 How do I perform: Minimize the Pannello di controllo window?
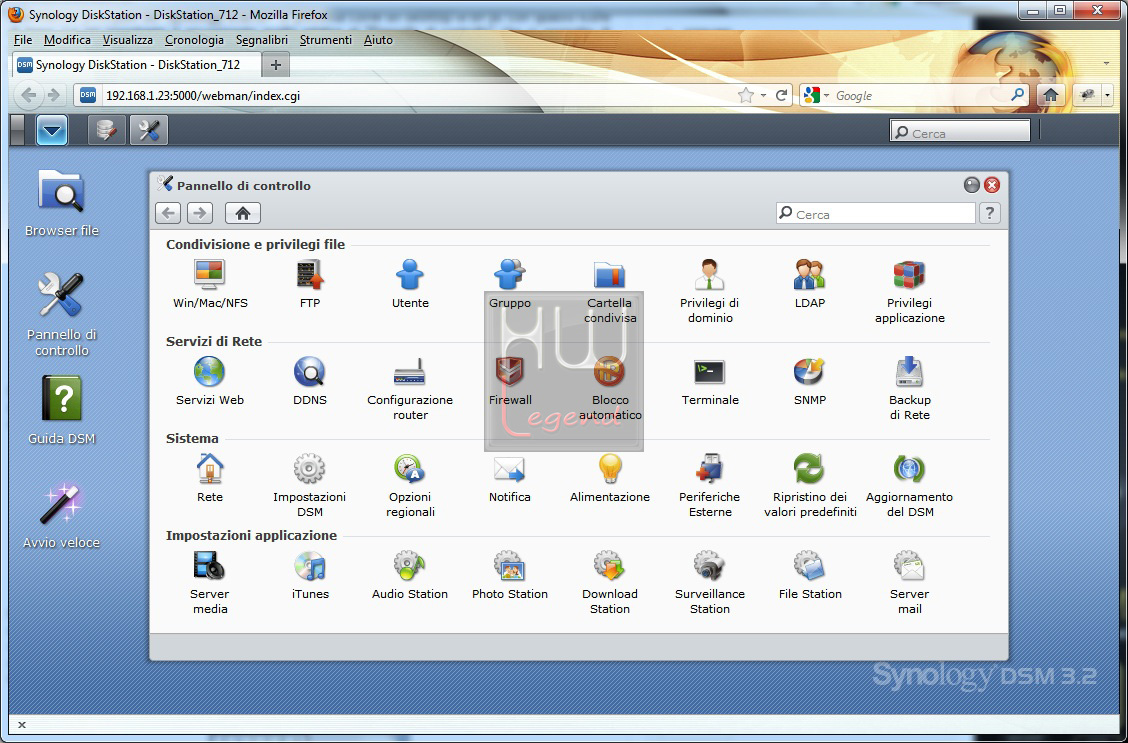coord(972,186)
